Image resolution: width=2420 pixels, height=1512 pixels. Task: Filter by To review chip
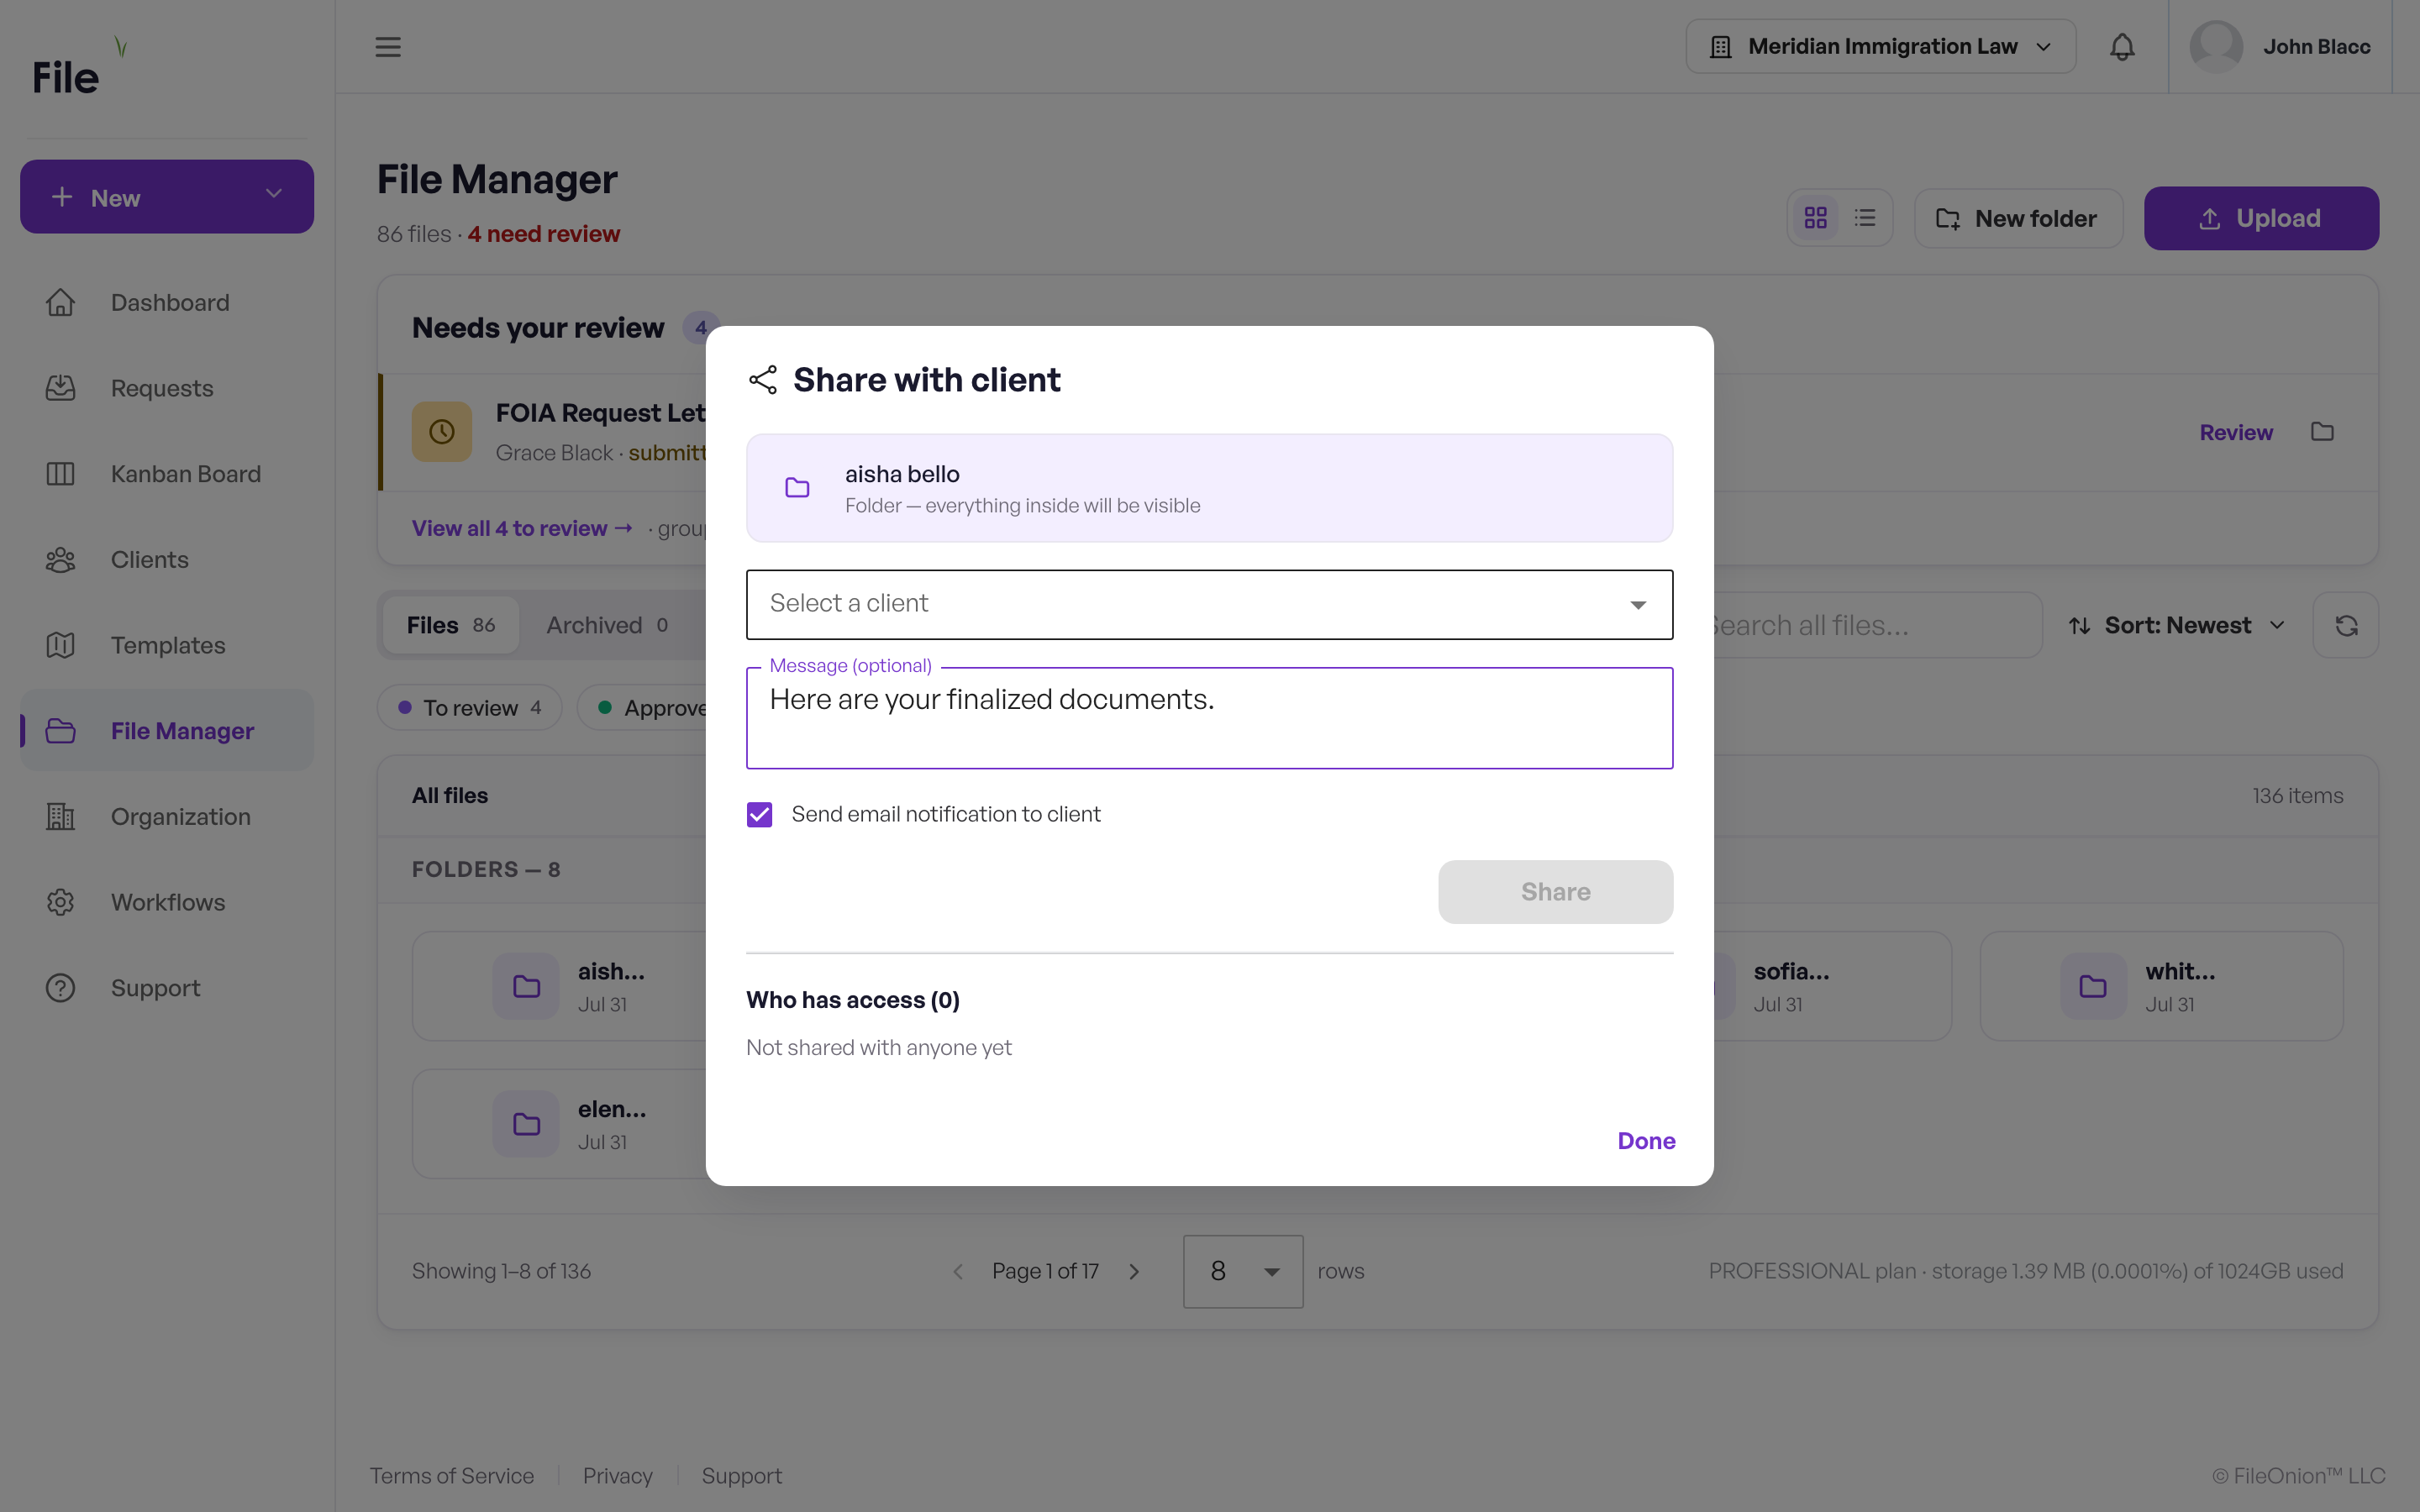(x=469, y=708)
